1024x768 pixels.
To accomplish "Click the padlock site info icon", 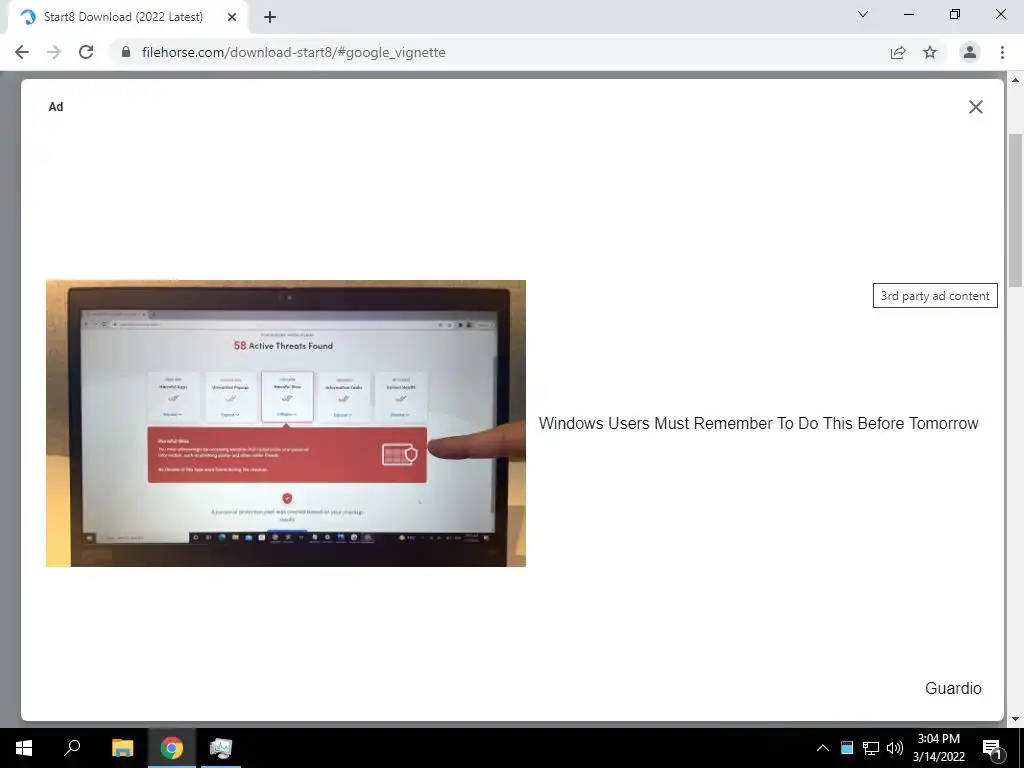I will click(126, 52).
